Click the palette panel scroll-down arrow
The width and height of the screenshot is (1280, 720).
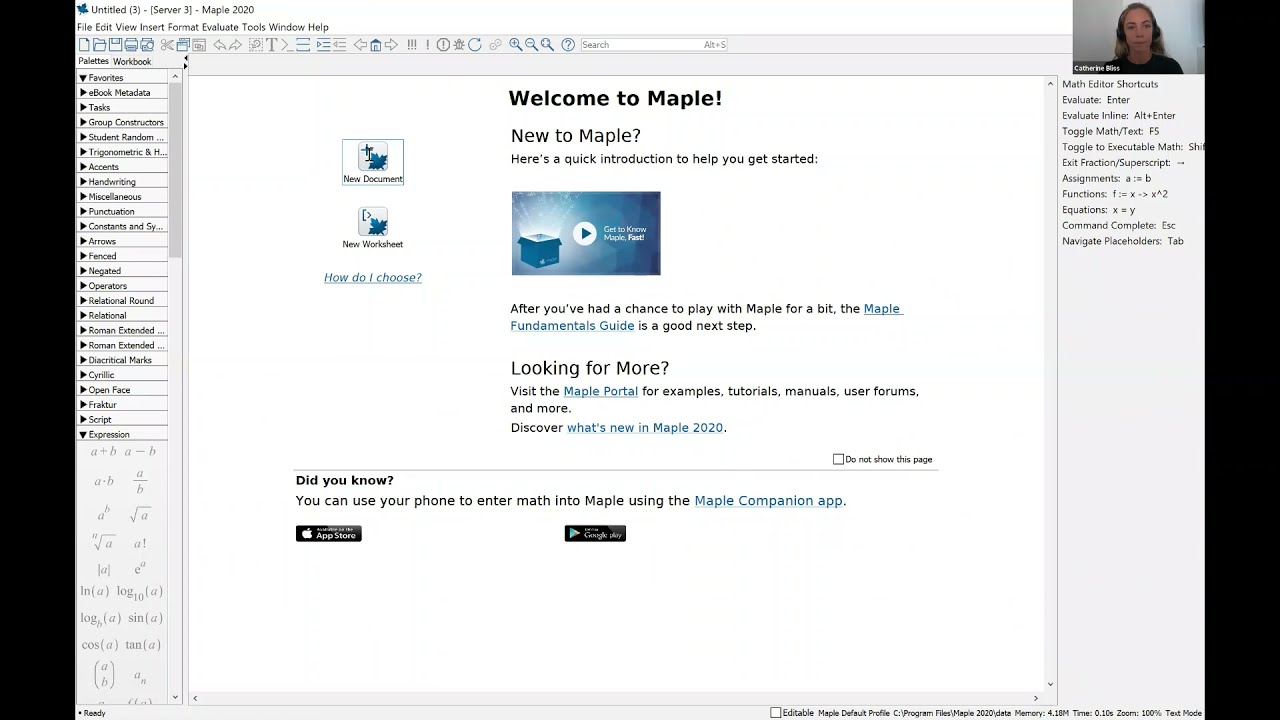[x=175, y=697]
